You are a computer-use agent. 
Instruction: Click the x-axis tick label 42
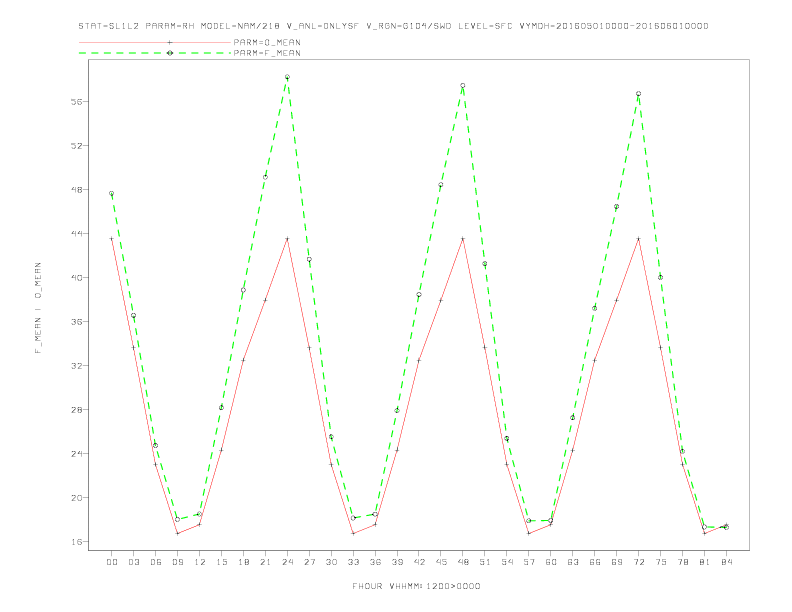[x=419, y=562]
